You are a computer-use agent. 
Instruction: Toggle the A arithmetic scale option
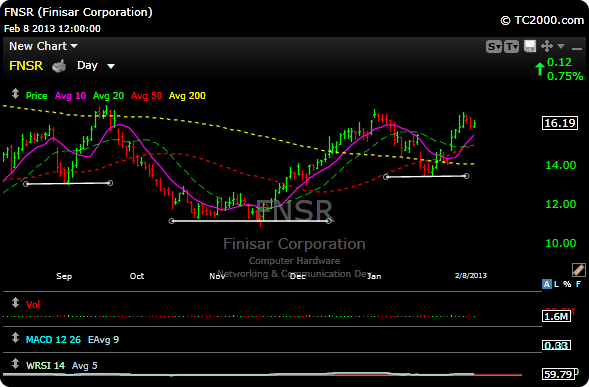[547, 284]
